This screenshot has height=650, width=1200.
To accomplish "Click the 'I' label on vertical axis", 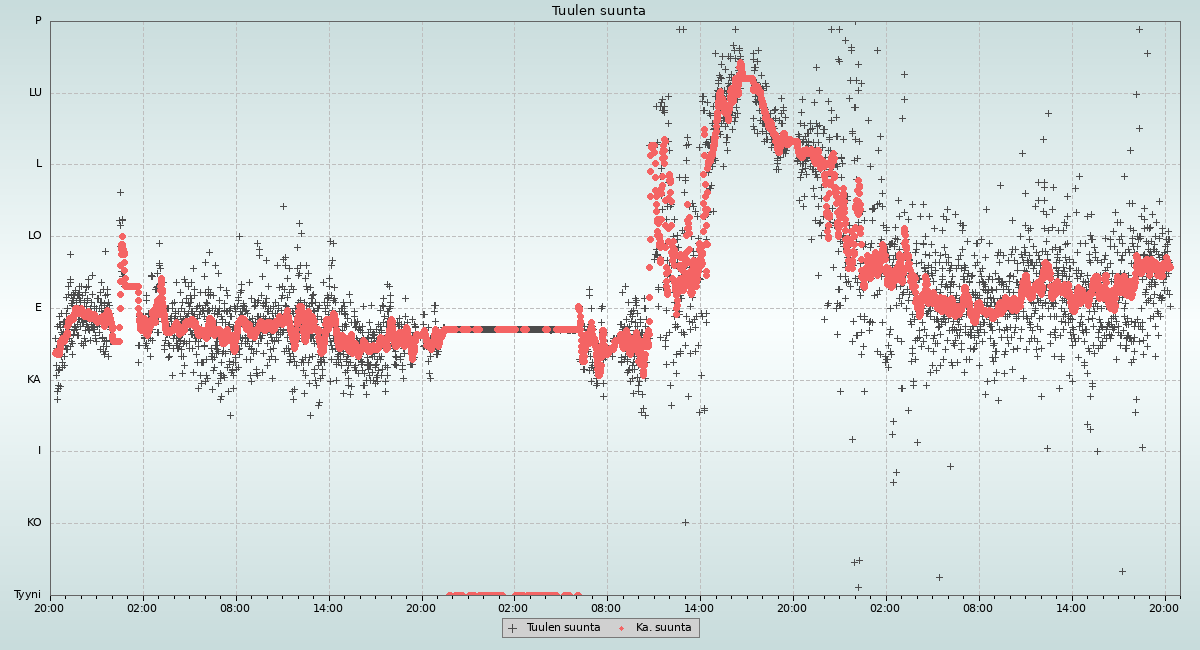I will 40,451.
